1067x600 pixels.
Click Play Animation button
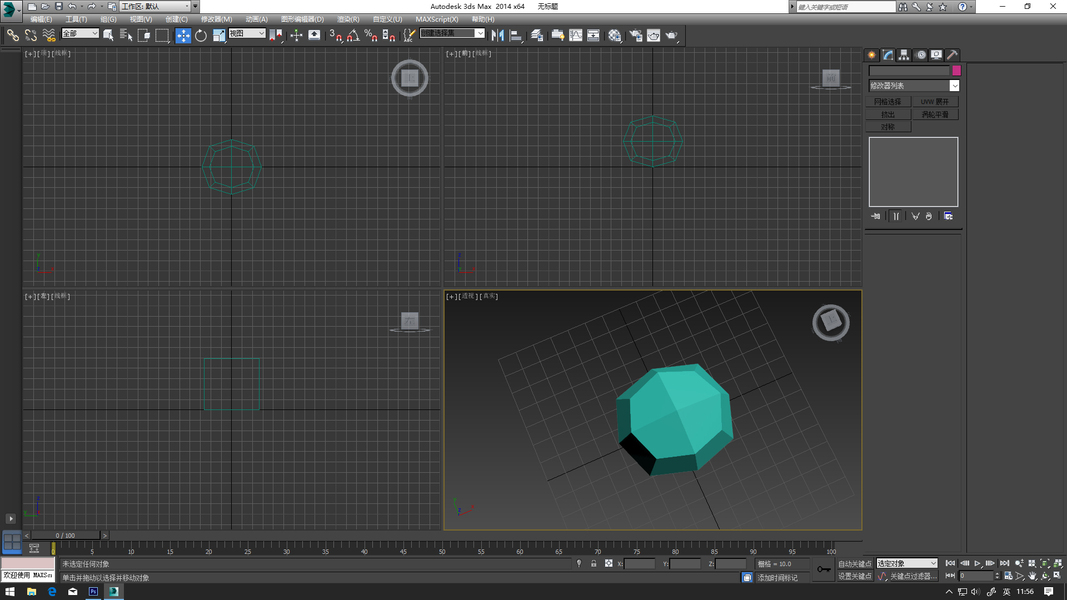point(977,563)
